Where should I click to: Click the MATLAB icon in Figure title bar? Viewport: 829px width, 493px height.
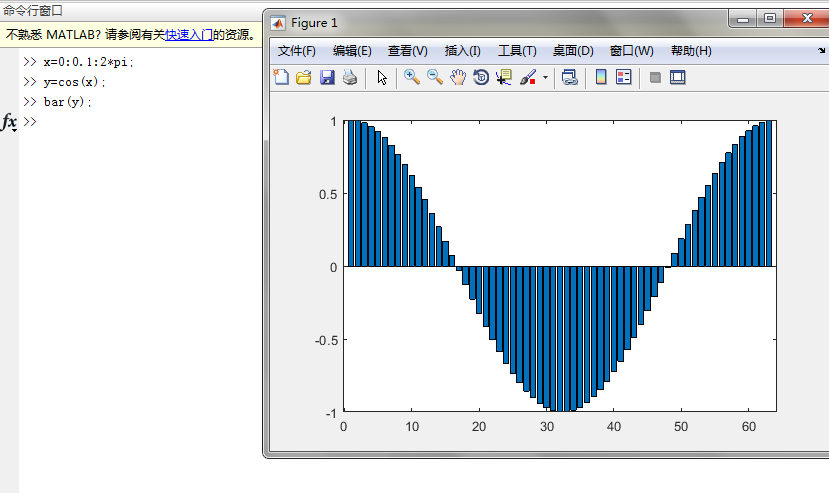pyautogui.click(x=278, y=23)
